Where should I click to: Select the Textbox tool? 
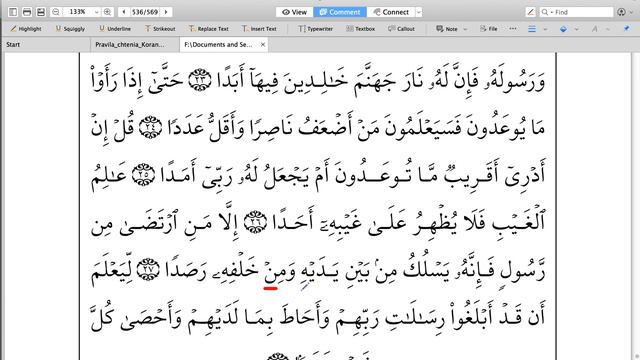click(x=360, y=29)
